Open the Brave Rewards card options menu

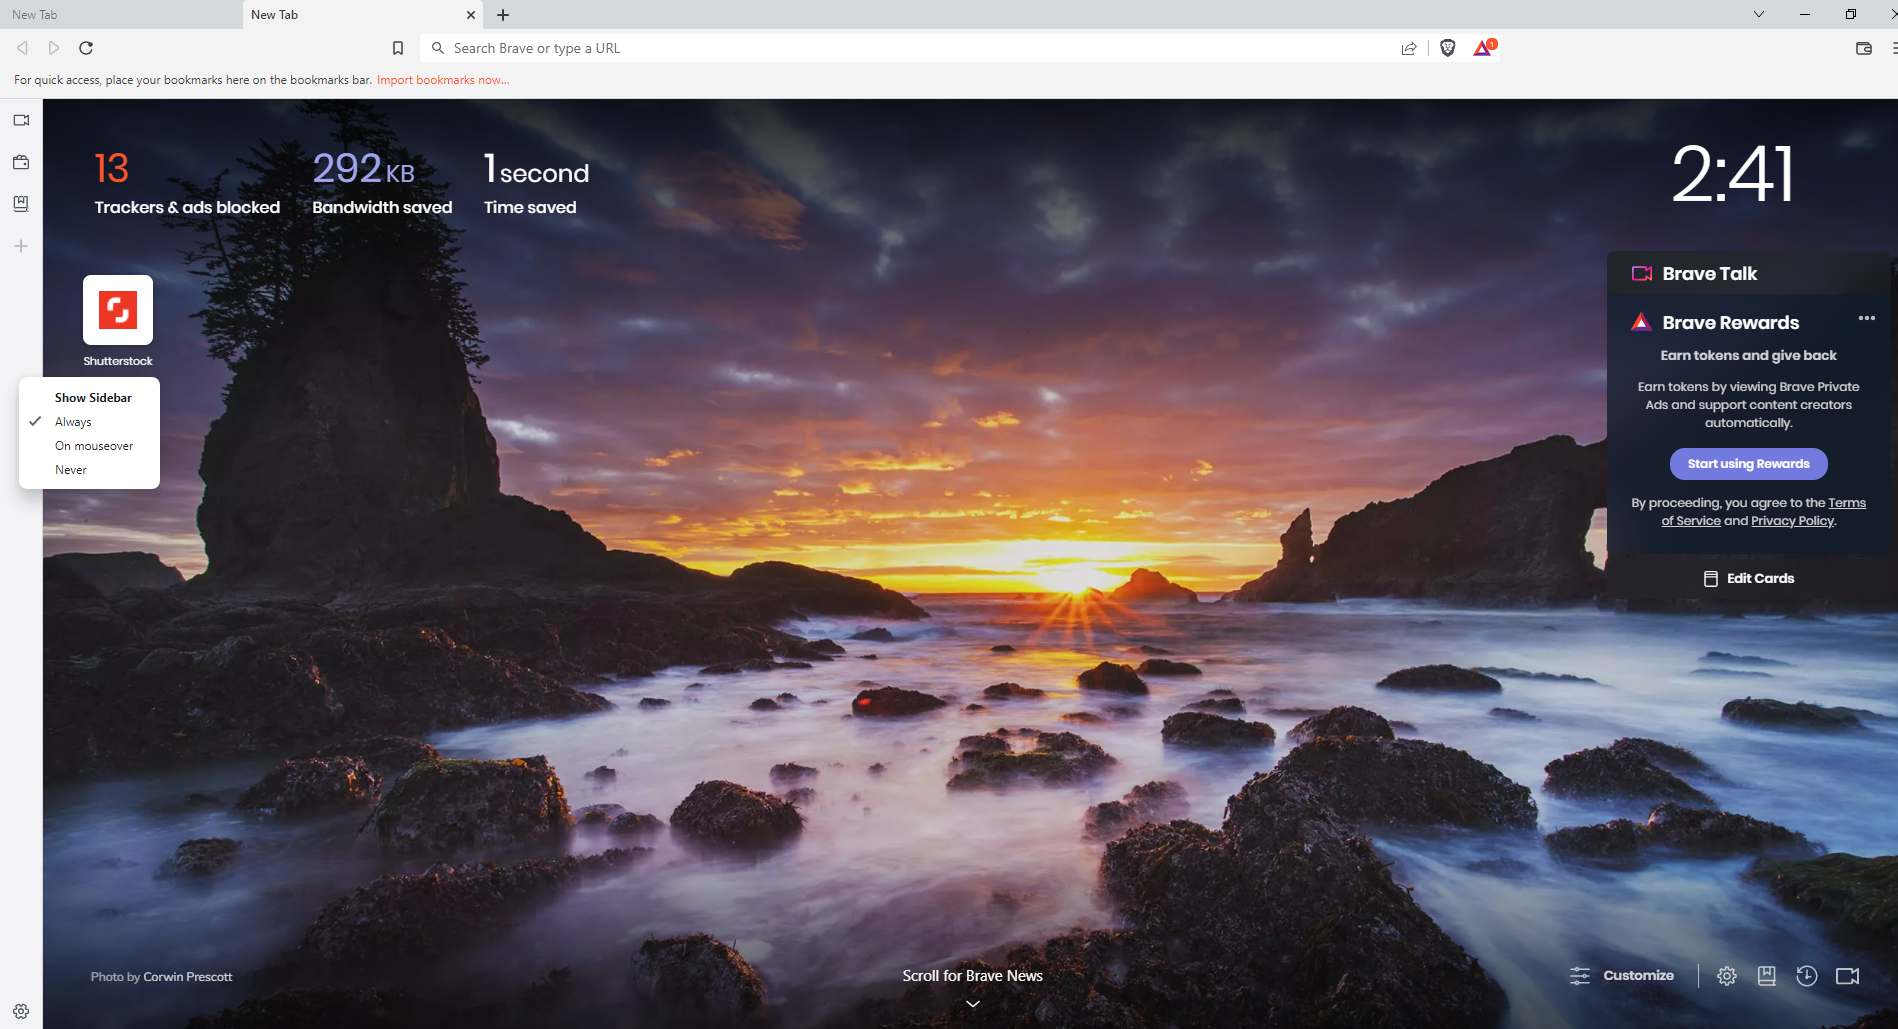(1866, 318)
